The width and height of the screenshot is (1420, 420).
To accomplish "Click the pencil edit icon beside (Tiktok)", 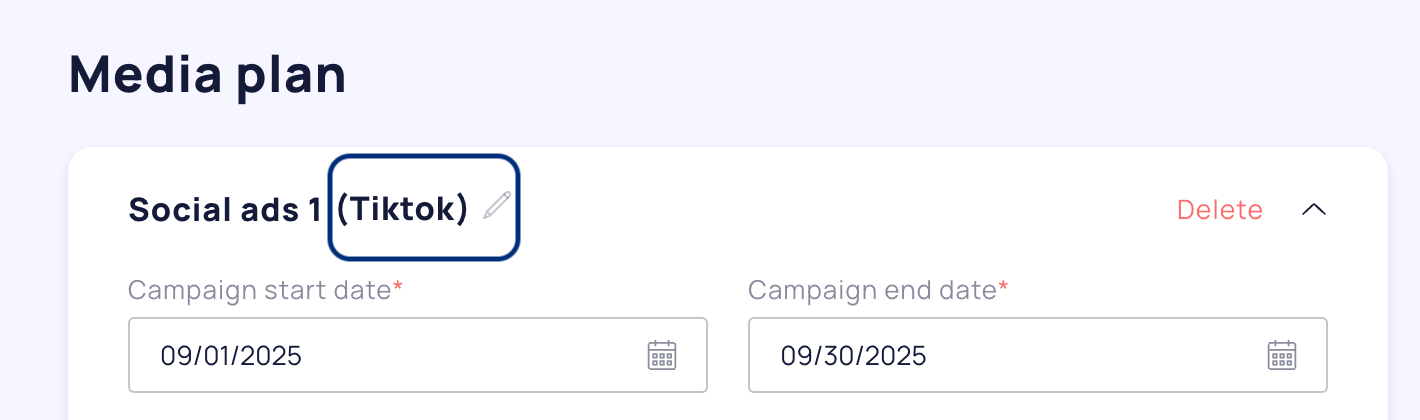I will click(x=497, y=206).
